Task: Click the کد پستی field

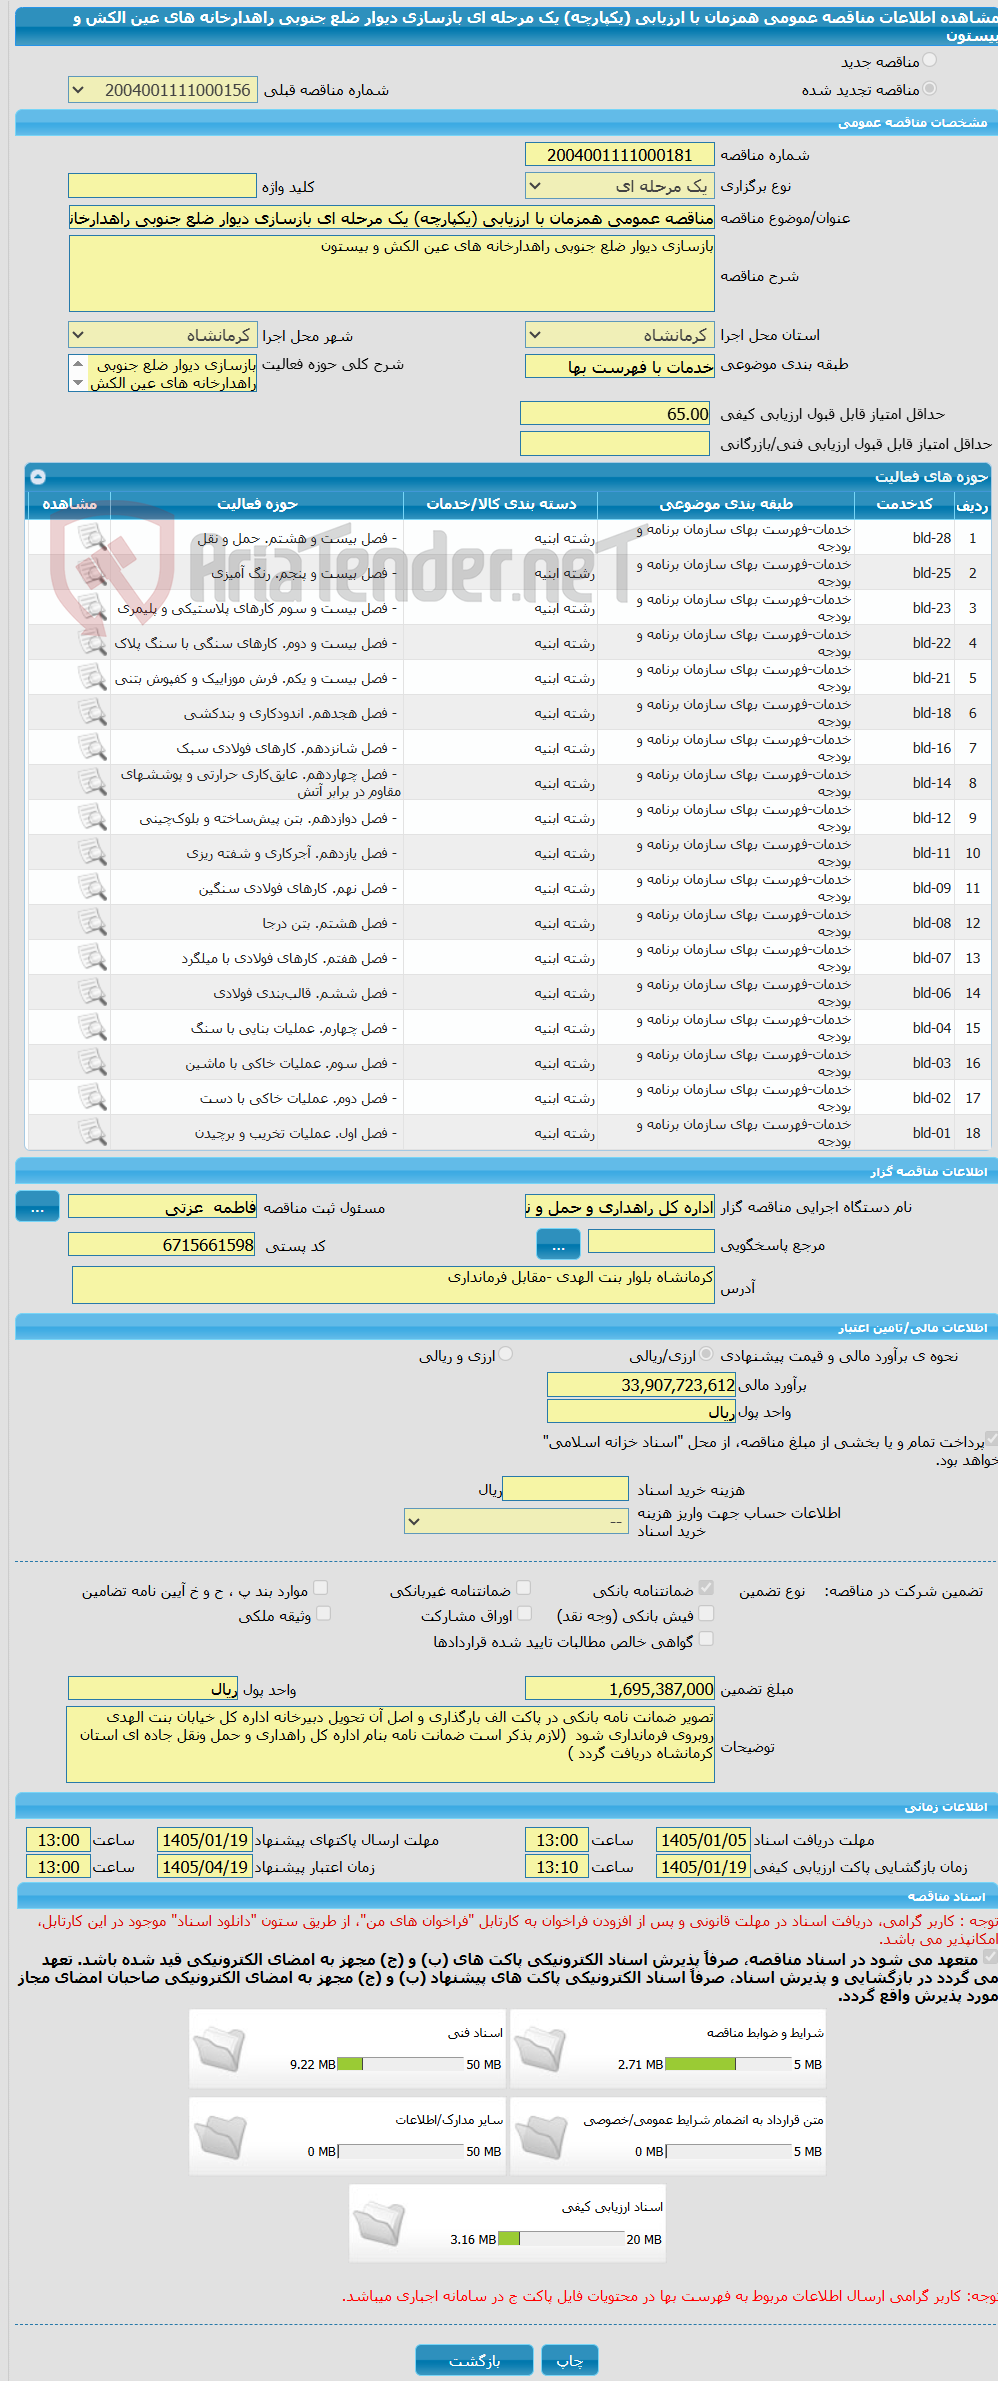Action: pos(163,1245)
